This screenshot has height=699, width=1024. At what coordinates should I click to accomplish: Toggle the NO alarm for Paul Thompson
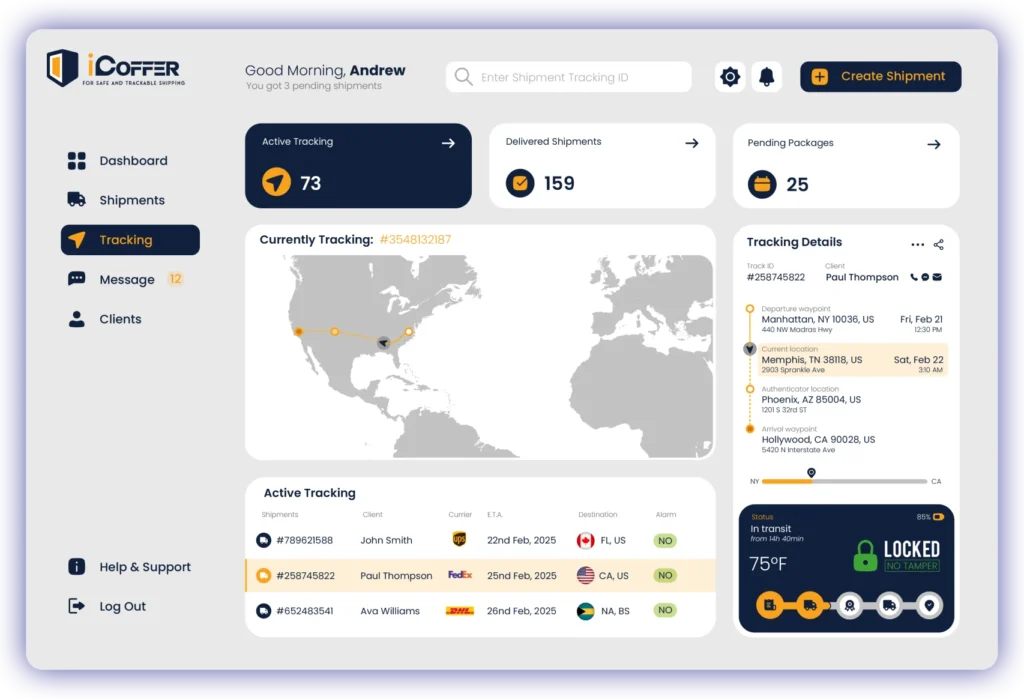pyautogui.click(x=664, y=576)
